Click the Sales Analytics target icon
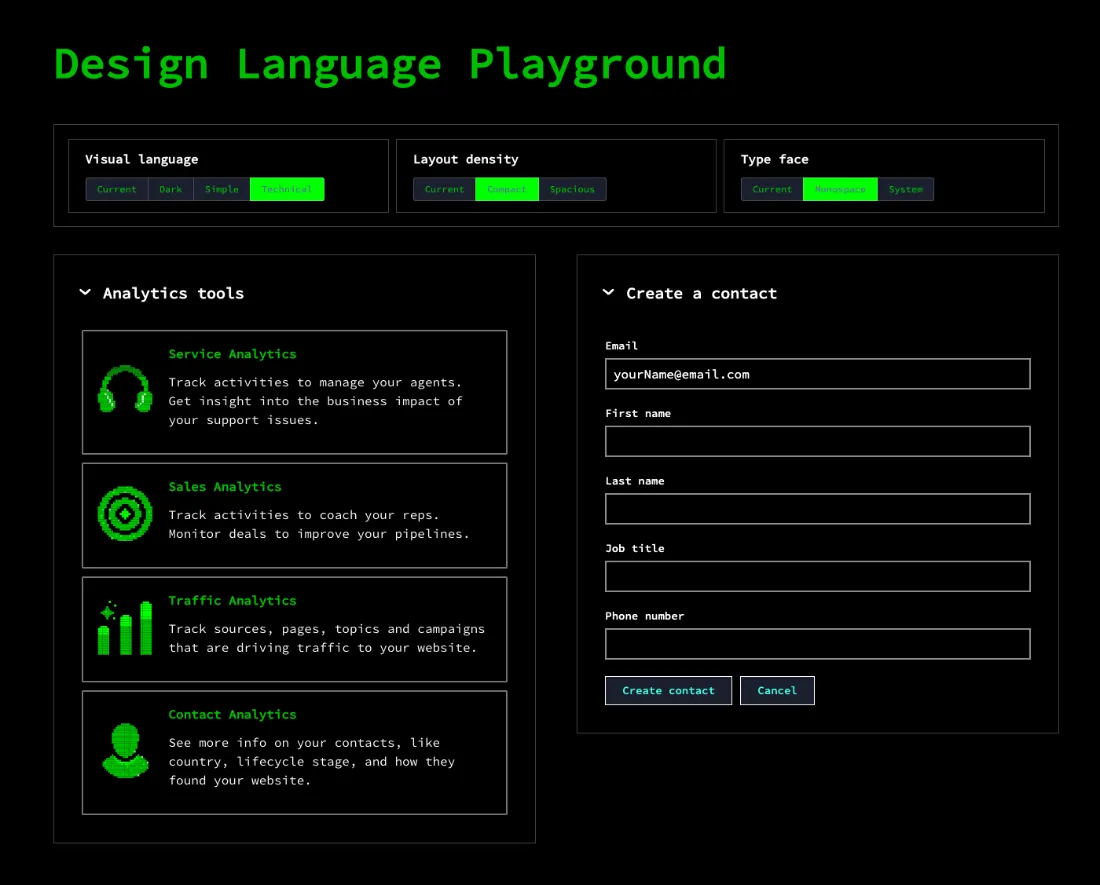This screenshot has height=885, width=1100. (x=125, y=514)
